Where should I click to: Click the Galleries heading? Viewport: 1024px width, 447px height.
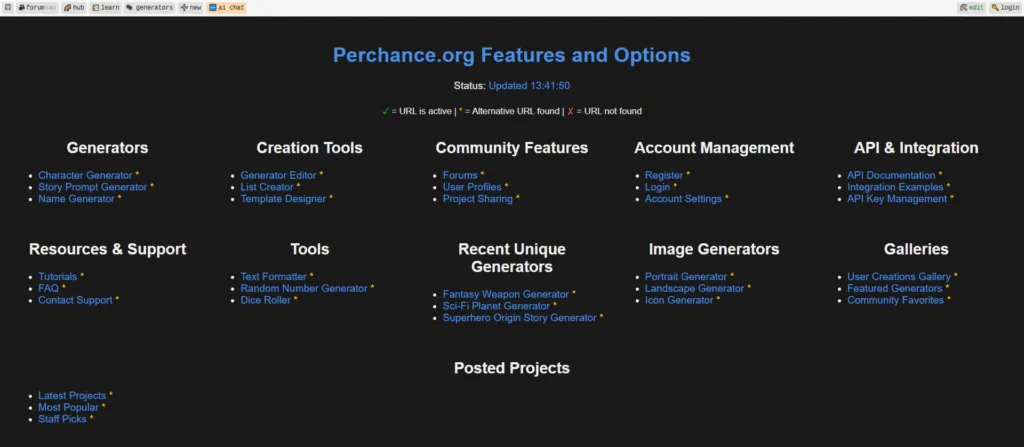point(916,249)
